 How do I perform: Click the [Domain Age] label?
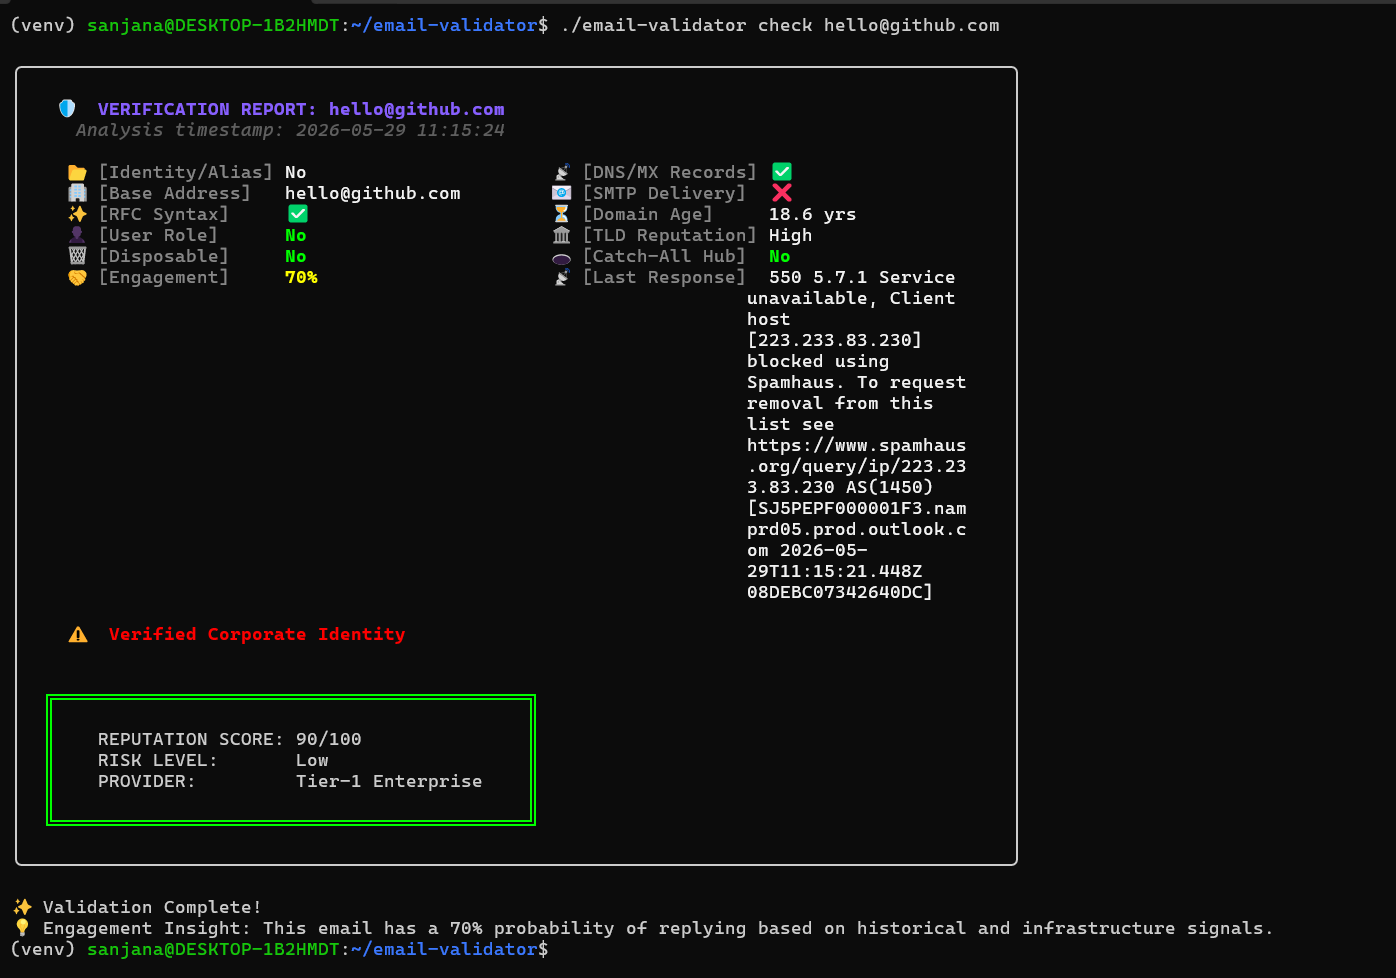(648, 214)
